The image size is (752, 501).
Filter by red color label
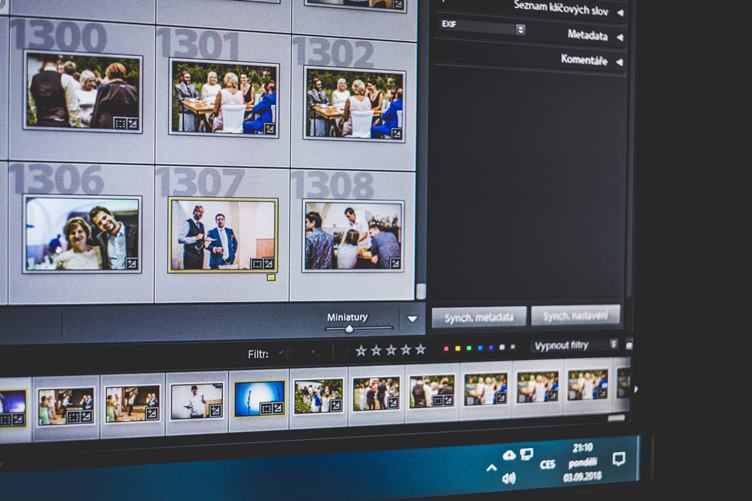pyautogui.click(x=446, y=349)
